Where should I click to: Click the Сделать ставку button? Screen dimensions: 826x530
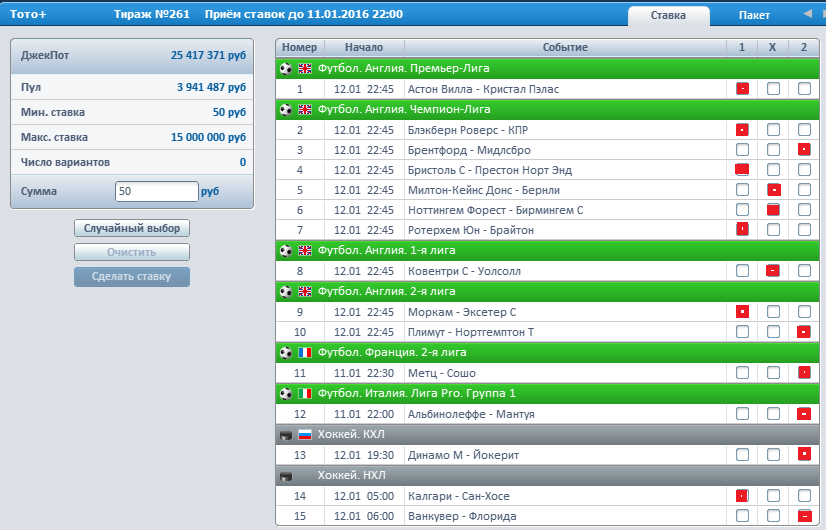click(132, 277)
